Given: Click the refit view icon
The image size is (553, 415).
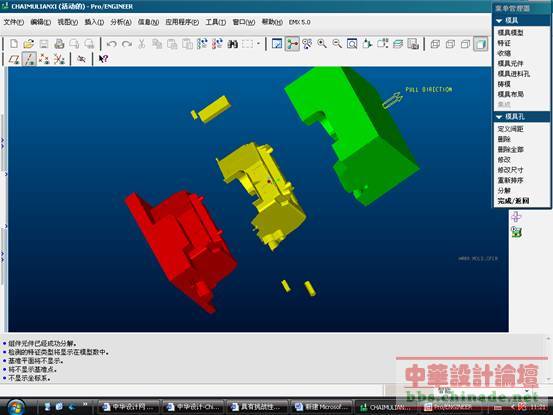Looking at the screenshot, I should point(352,44).
